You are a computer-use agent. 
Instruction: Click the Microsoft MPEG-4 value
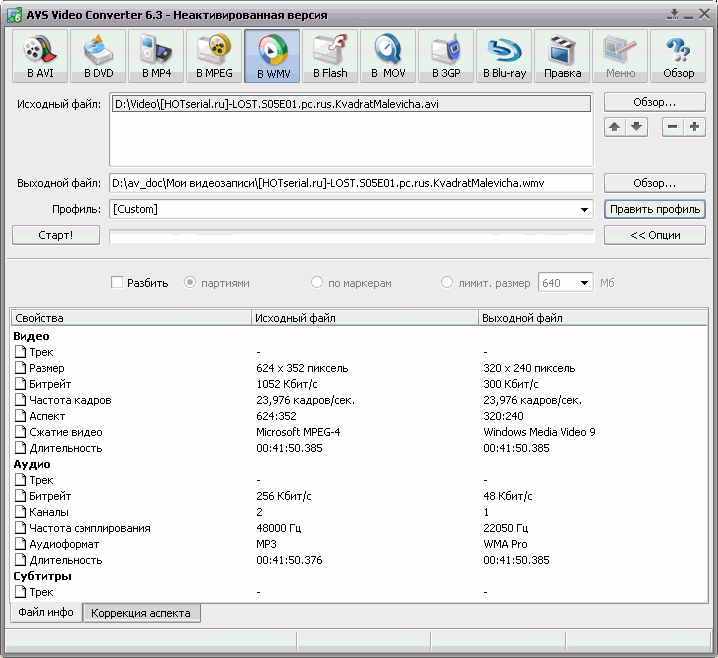point(298,432)
